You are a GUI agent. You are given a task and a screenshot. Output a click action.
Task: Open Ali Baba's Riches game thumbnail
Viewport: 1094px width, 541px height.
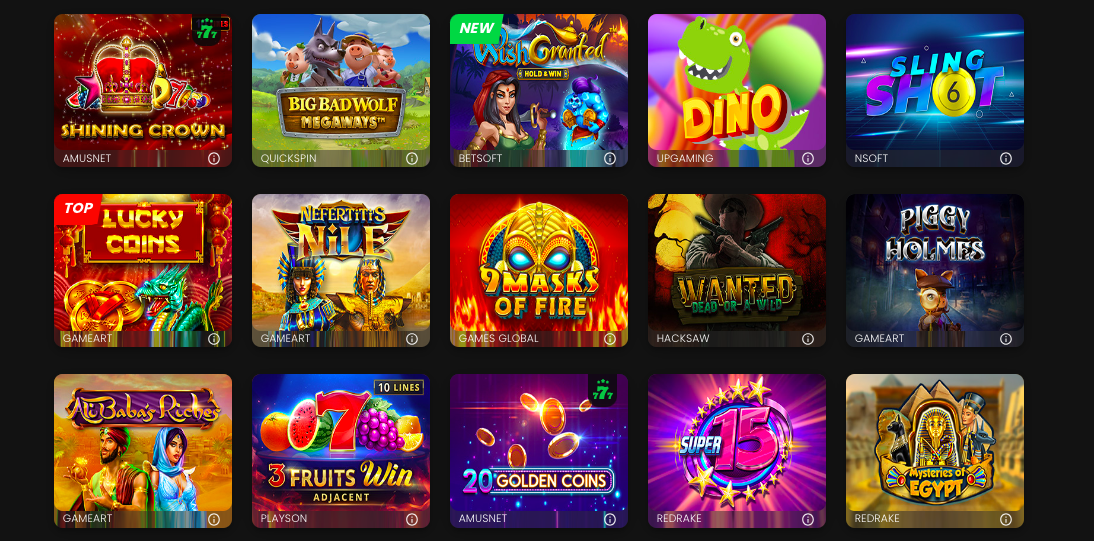[143, 443]
